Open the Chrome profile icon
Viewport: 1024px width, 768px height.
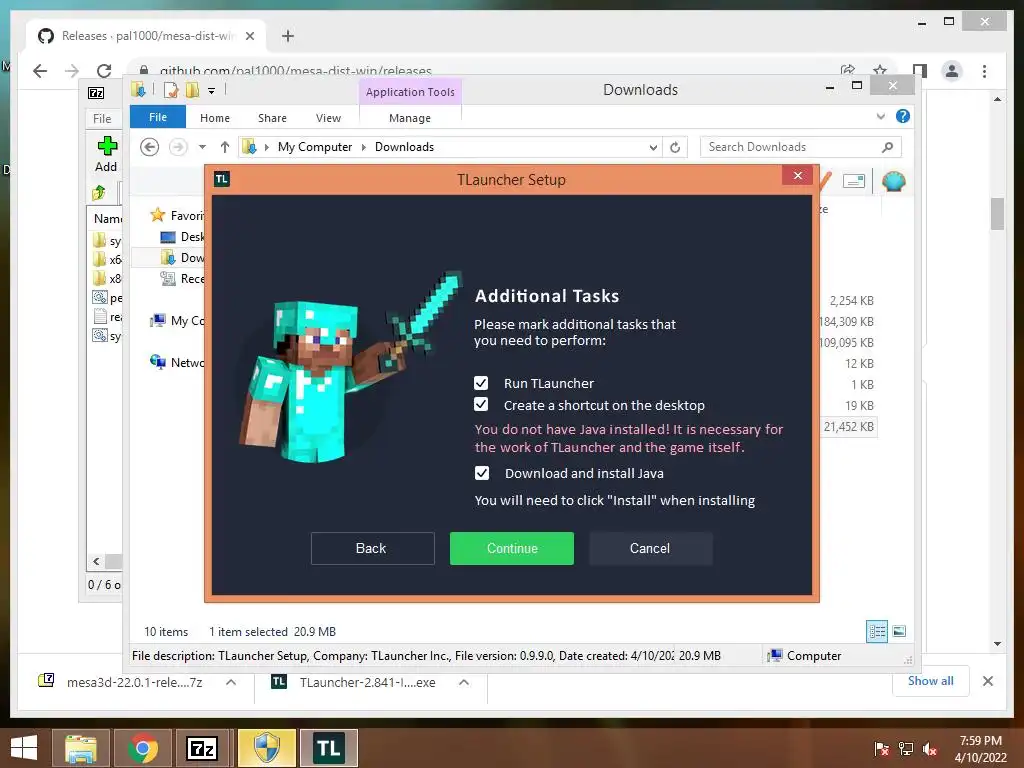952,71
